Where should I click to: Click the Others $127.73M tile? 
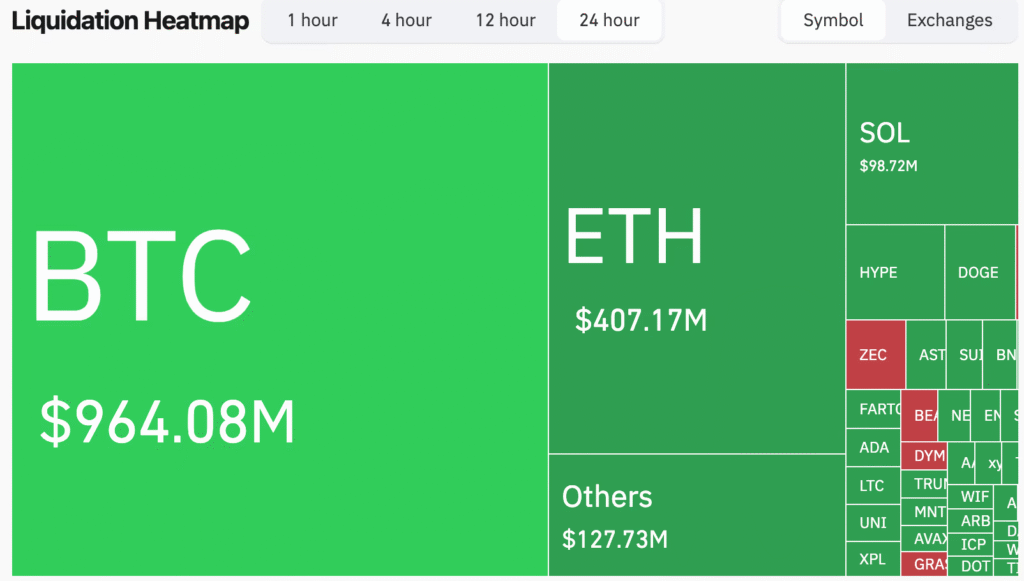pyautogui.click(x=697, y=515)
